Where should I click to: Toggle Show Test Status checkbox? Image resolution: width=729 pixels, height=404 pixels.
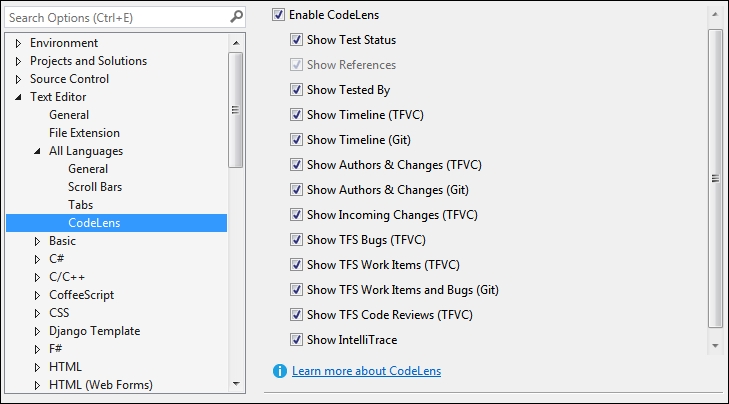[297, 40]
